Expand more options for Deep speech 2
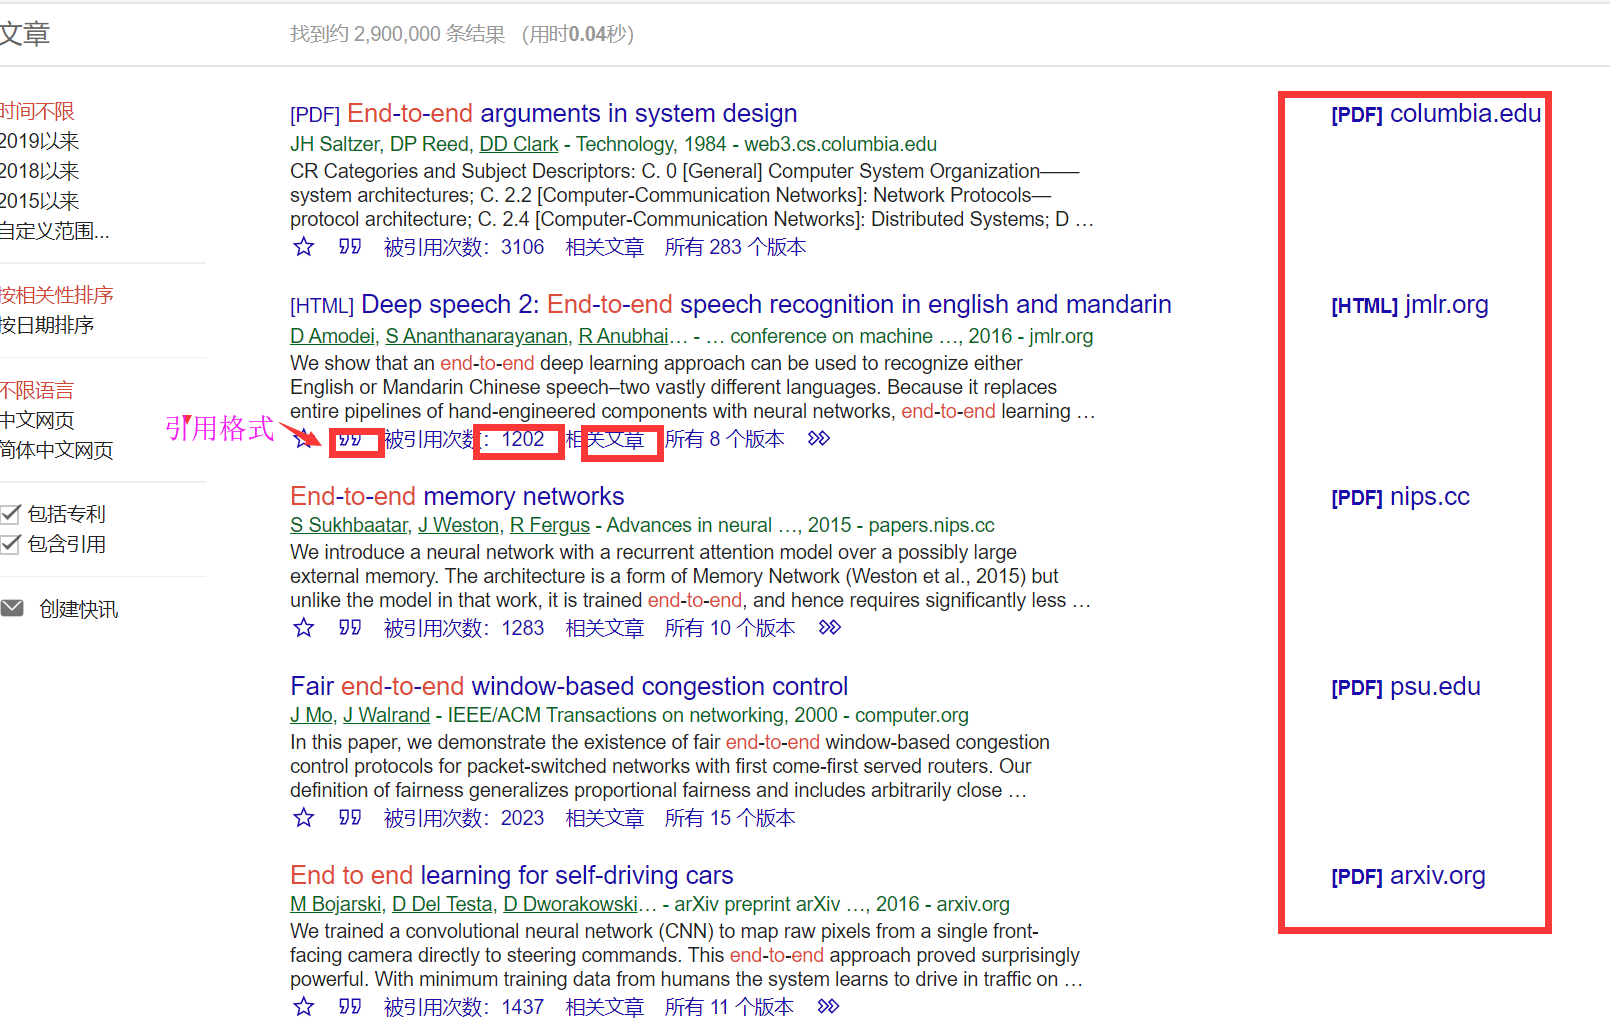 [819, 439]
